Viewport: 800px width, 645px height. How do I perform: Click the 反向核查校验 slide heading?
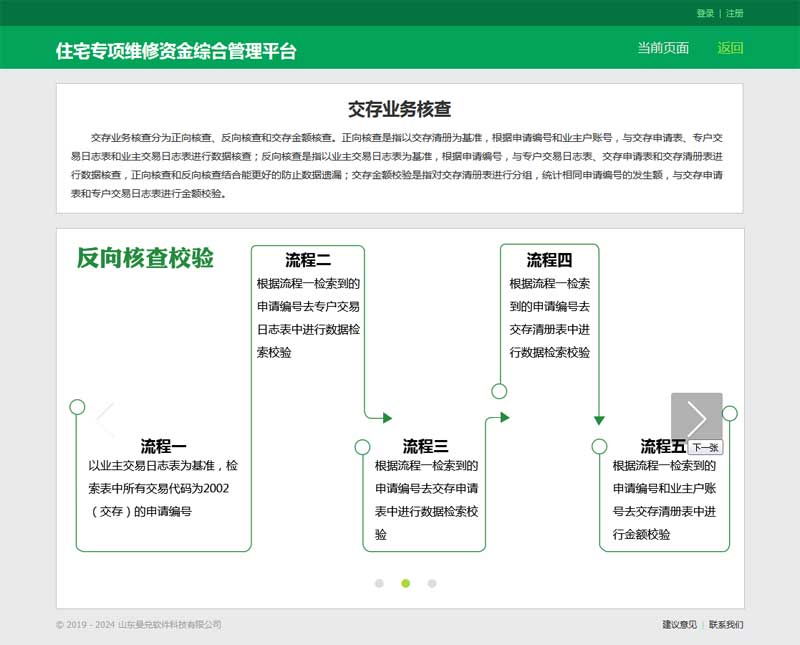pyautogui.click(x=145, y=258)
